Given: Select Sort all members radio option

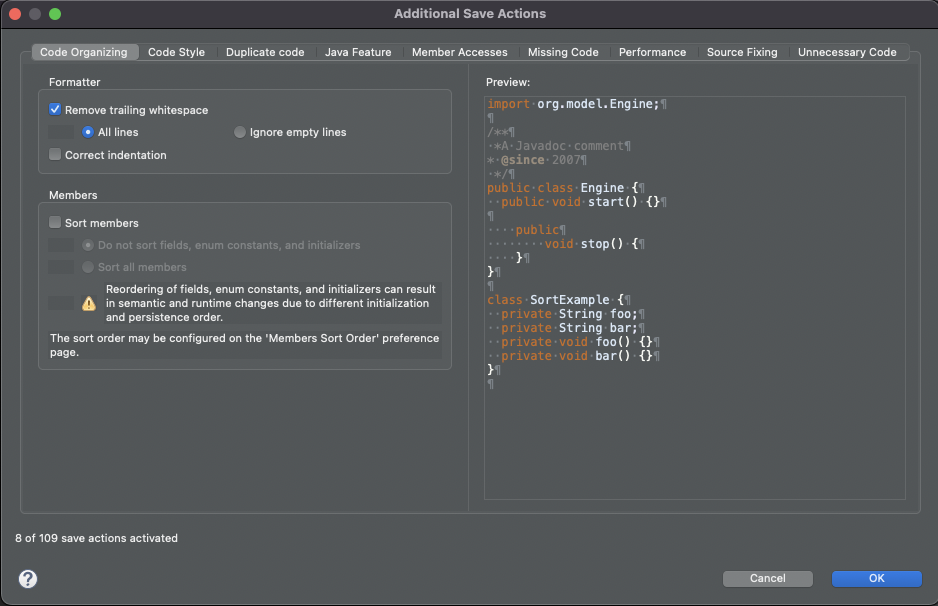Looking at the screenshot, I should click(88, 267).
